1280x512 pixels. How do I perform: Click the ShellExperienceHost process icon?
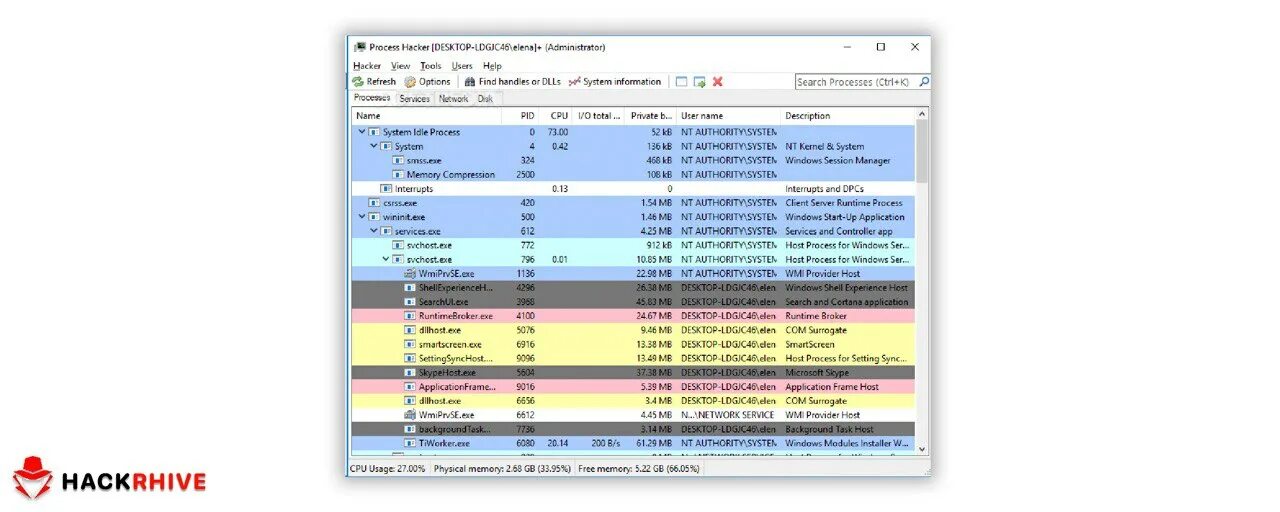[410, 287]
